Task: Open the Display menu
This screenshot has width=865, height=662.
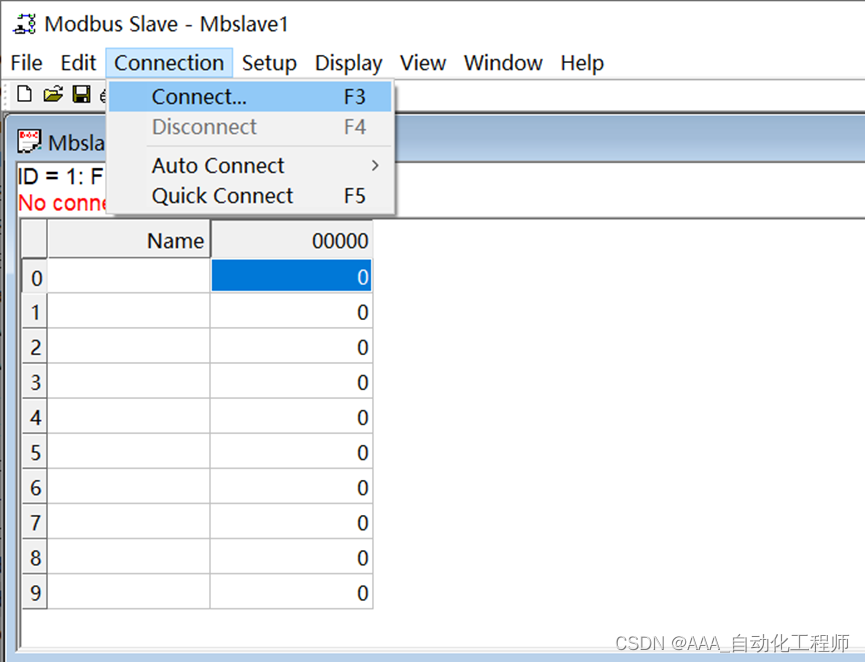Action: click(x=349, y=63)
